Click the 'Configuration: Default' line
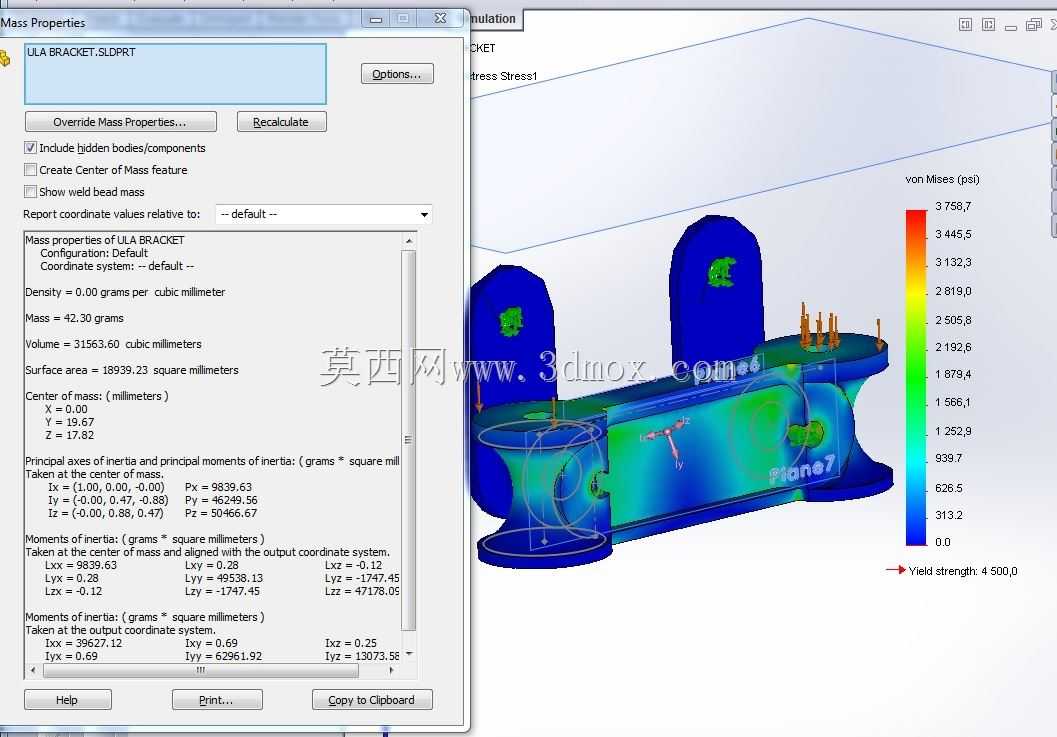The image size is (1057, 737). [x=94, y=253]
